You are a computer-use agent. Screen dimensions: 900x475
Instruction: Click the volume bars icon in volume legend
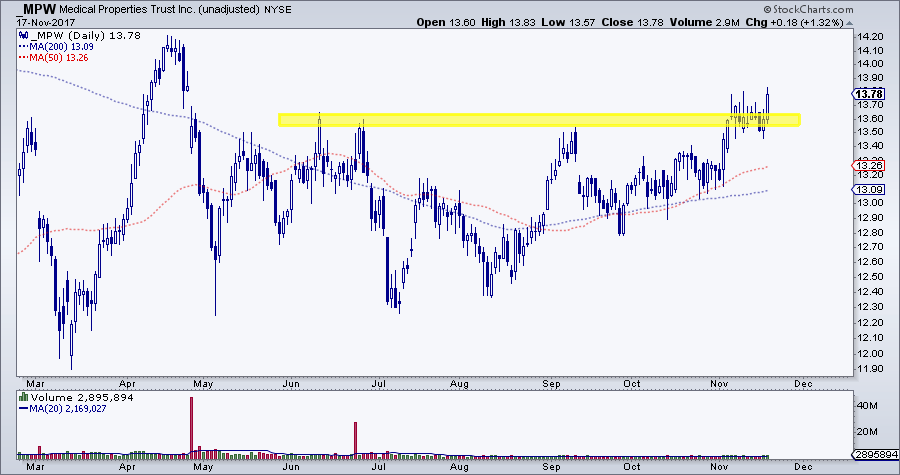coord(23,396)
